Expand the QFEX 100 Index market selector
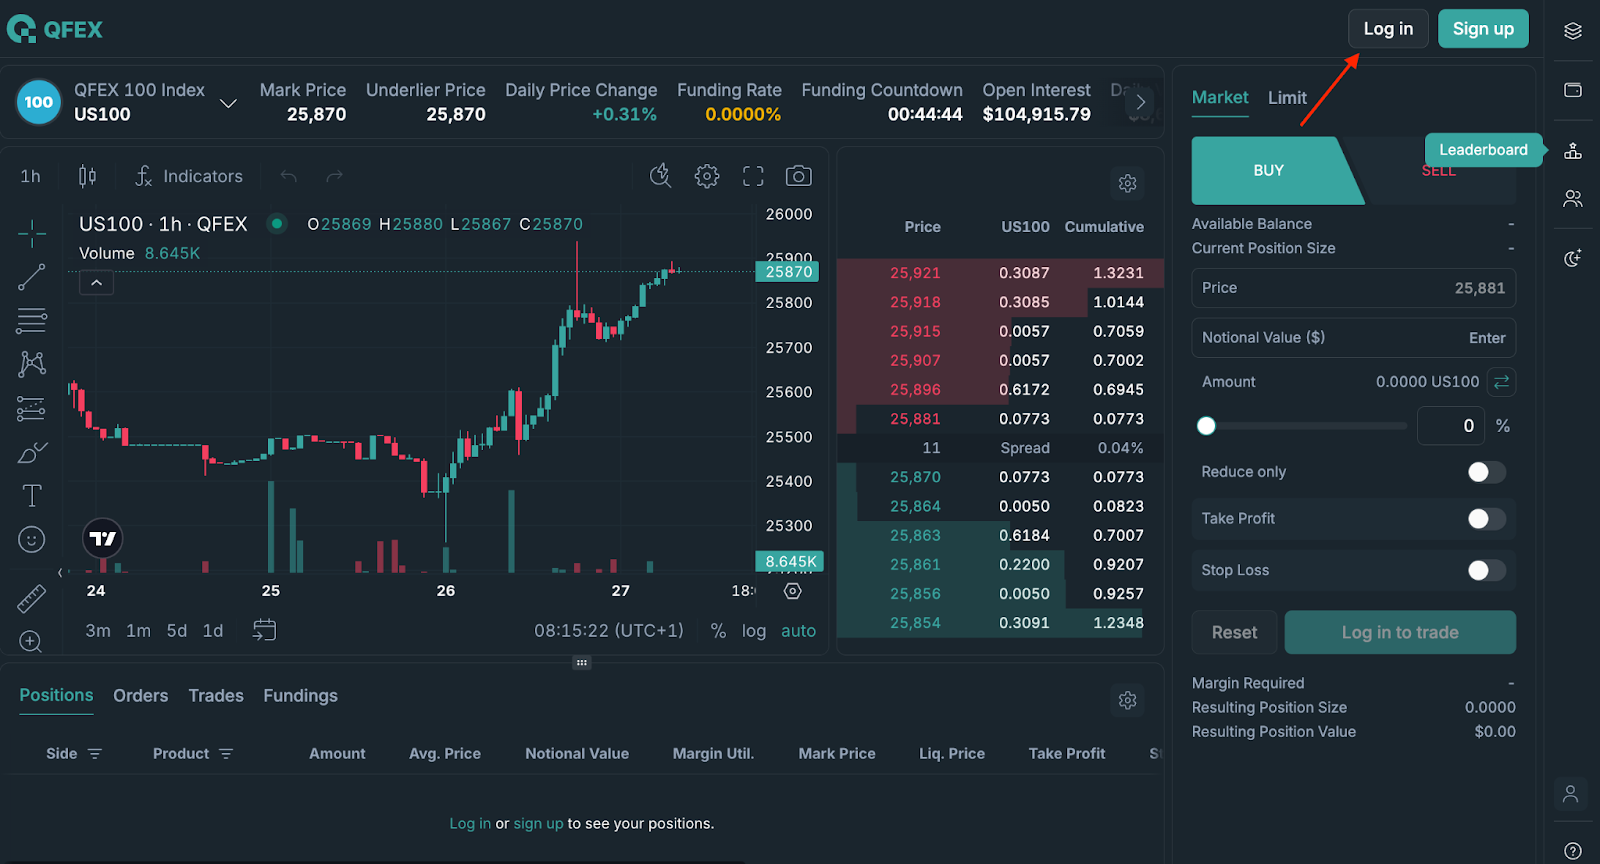Screen dimensions: 1600x864 pyautogui.click(x=228, y=103)
